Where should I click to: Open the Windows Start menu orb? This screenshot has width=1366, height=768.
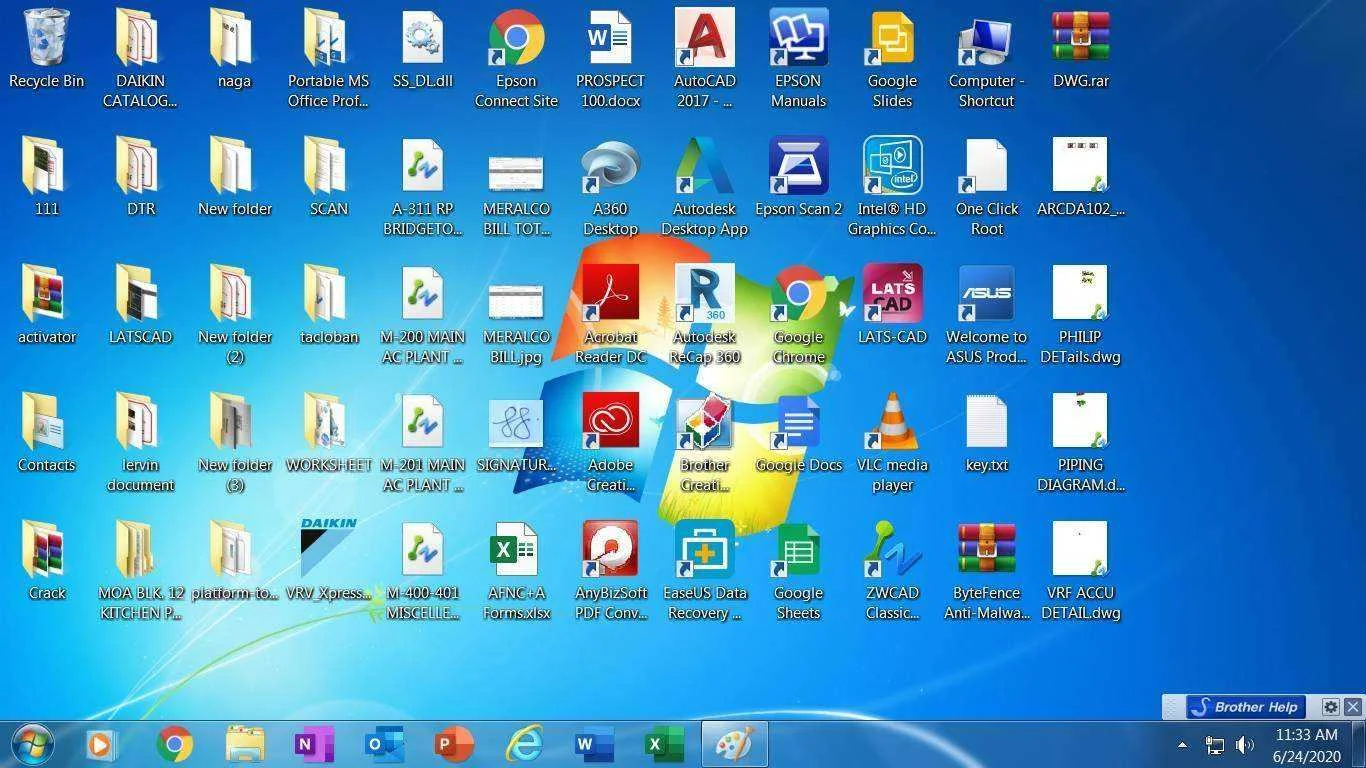(x=32, y=744)
